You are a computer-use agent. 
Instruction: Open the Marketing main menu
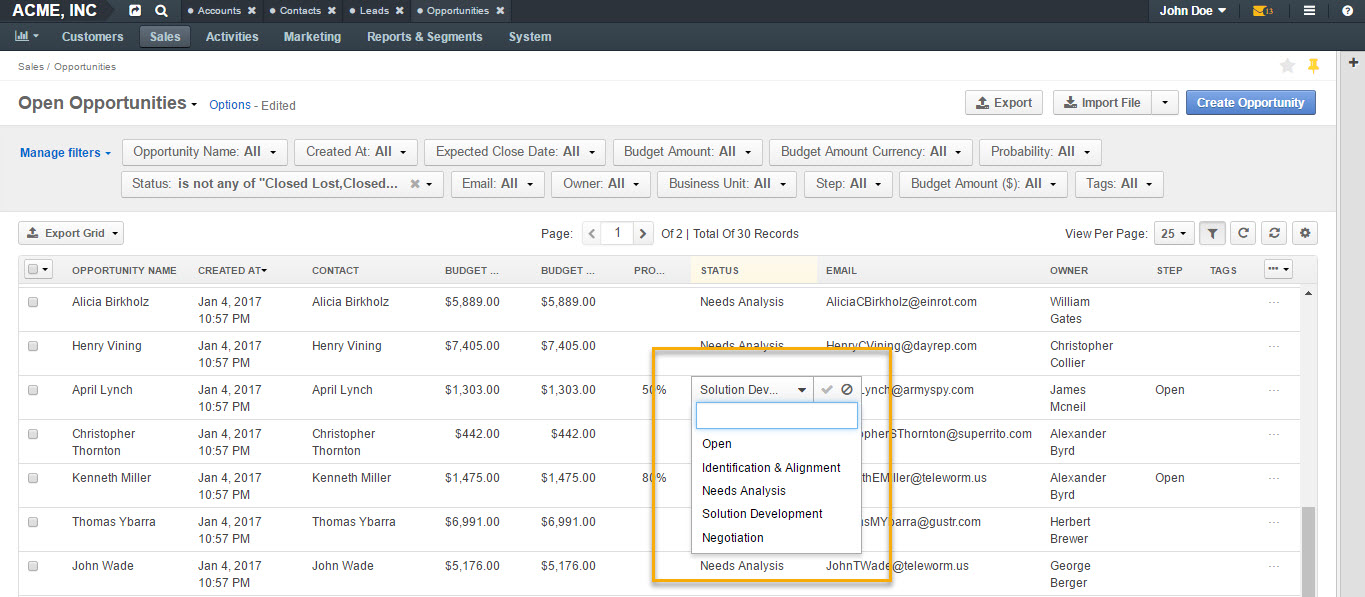(x=312, y=37)
